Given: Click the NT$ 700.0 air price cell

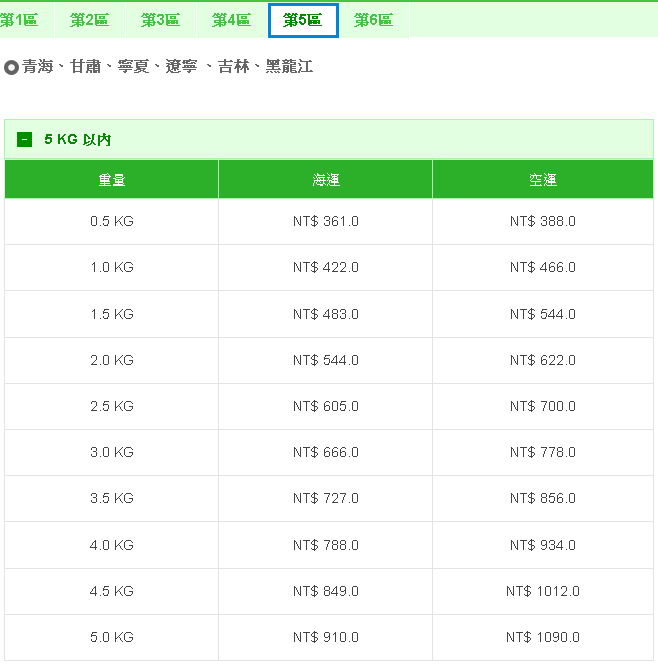Looking at the screenshot, I should tap(542, 406).
